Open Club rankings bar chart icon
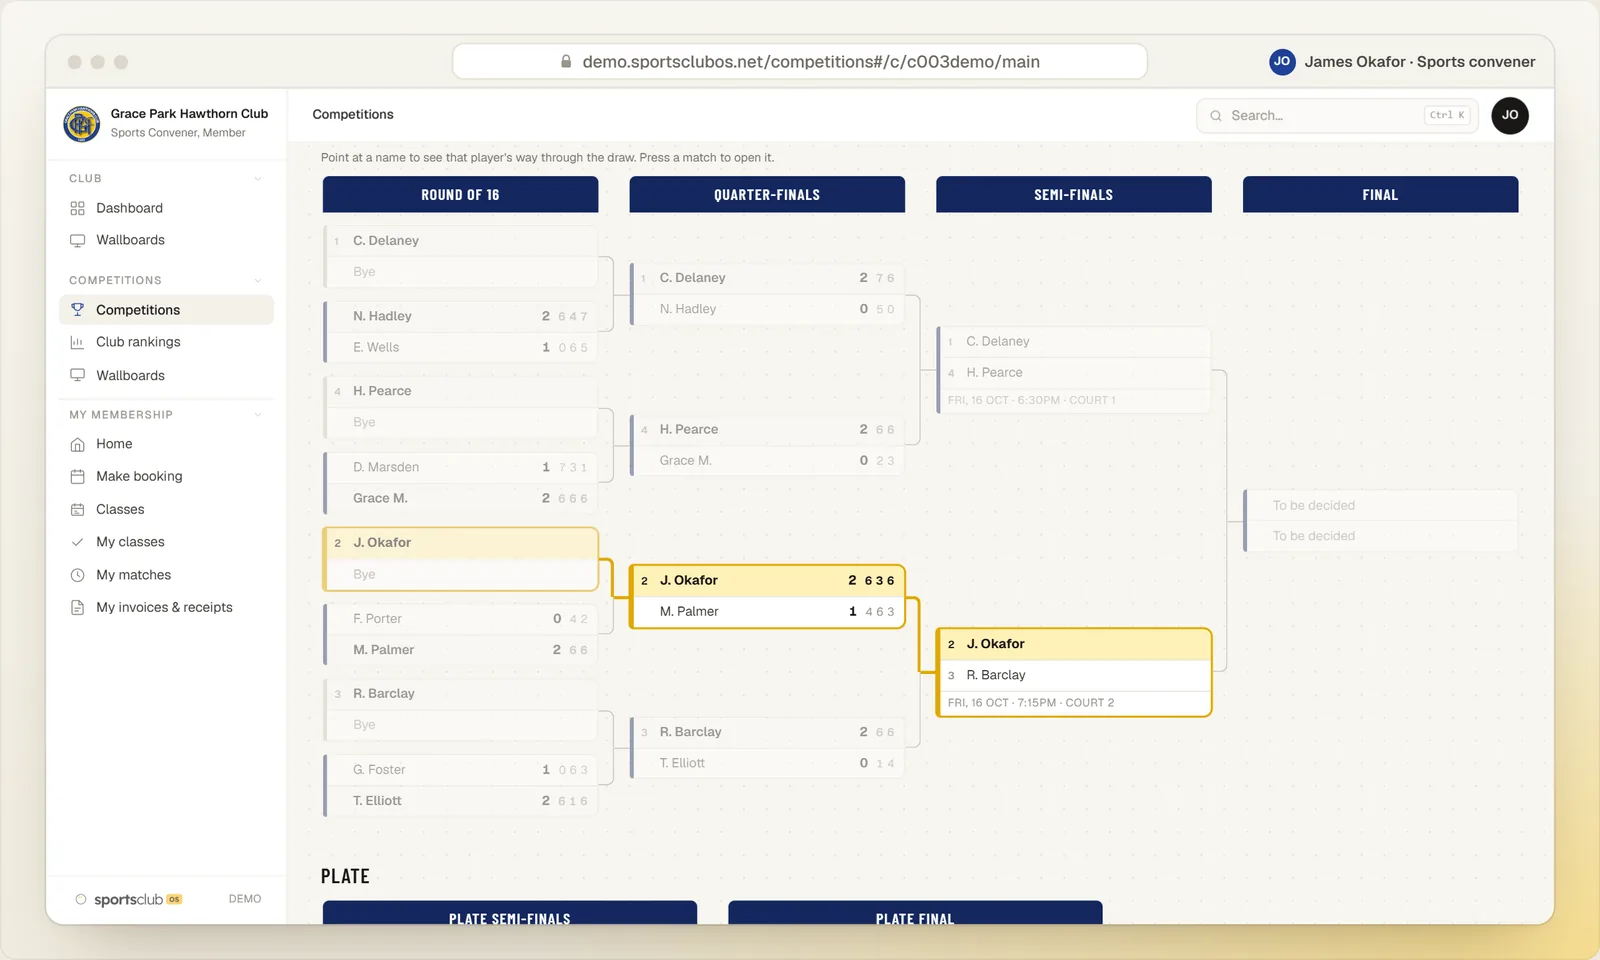This screenshot has height=960, width=1600. tap(77, 342)
